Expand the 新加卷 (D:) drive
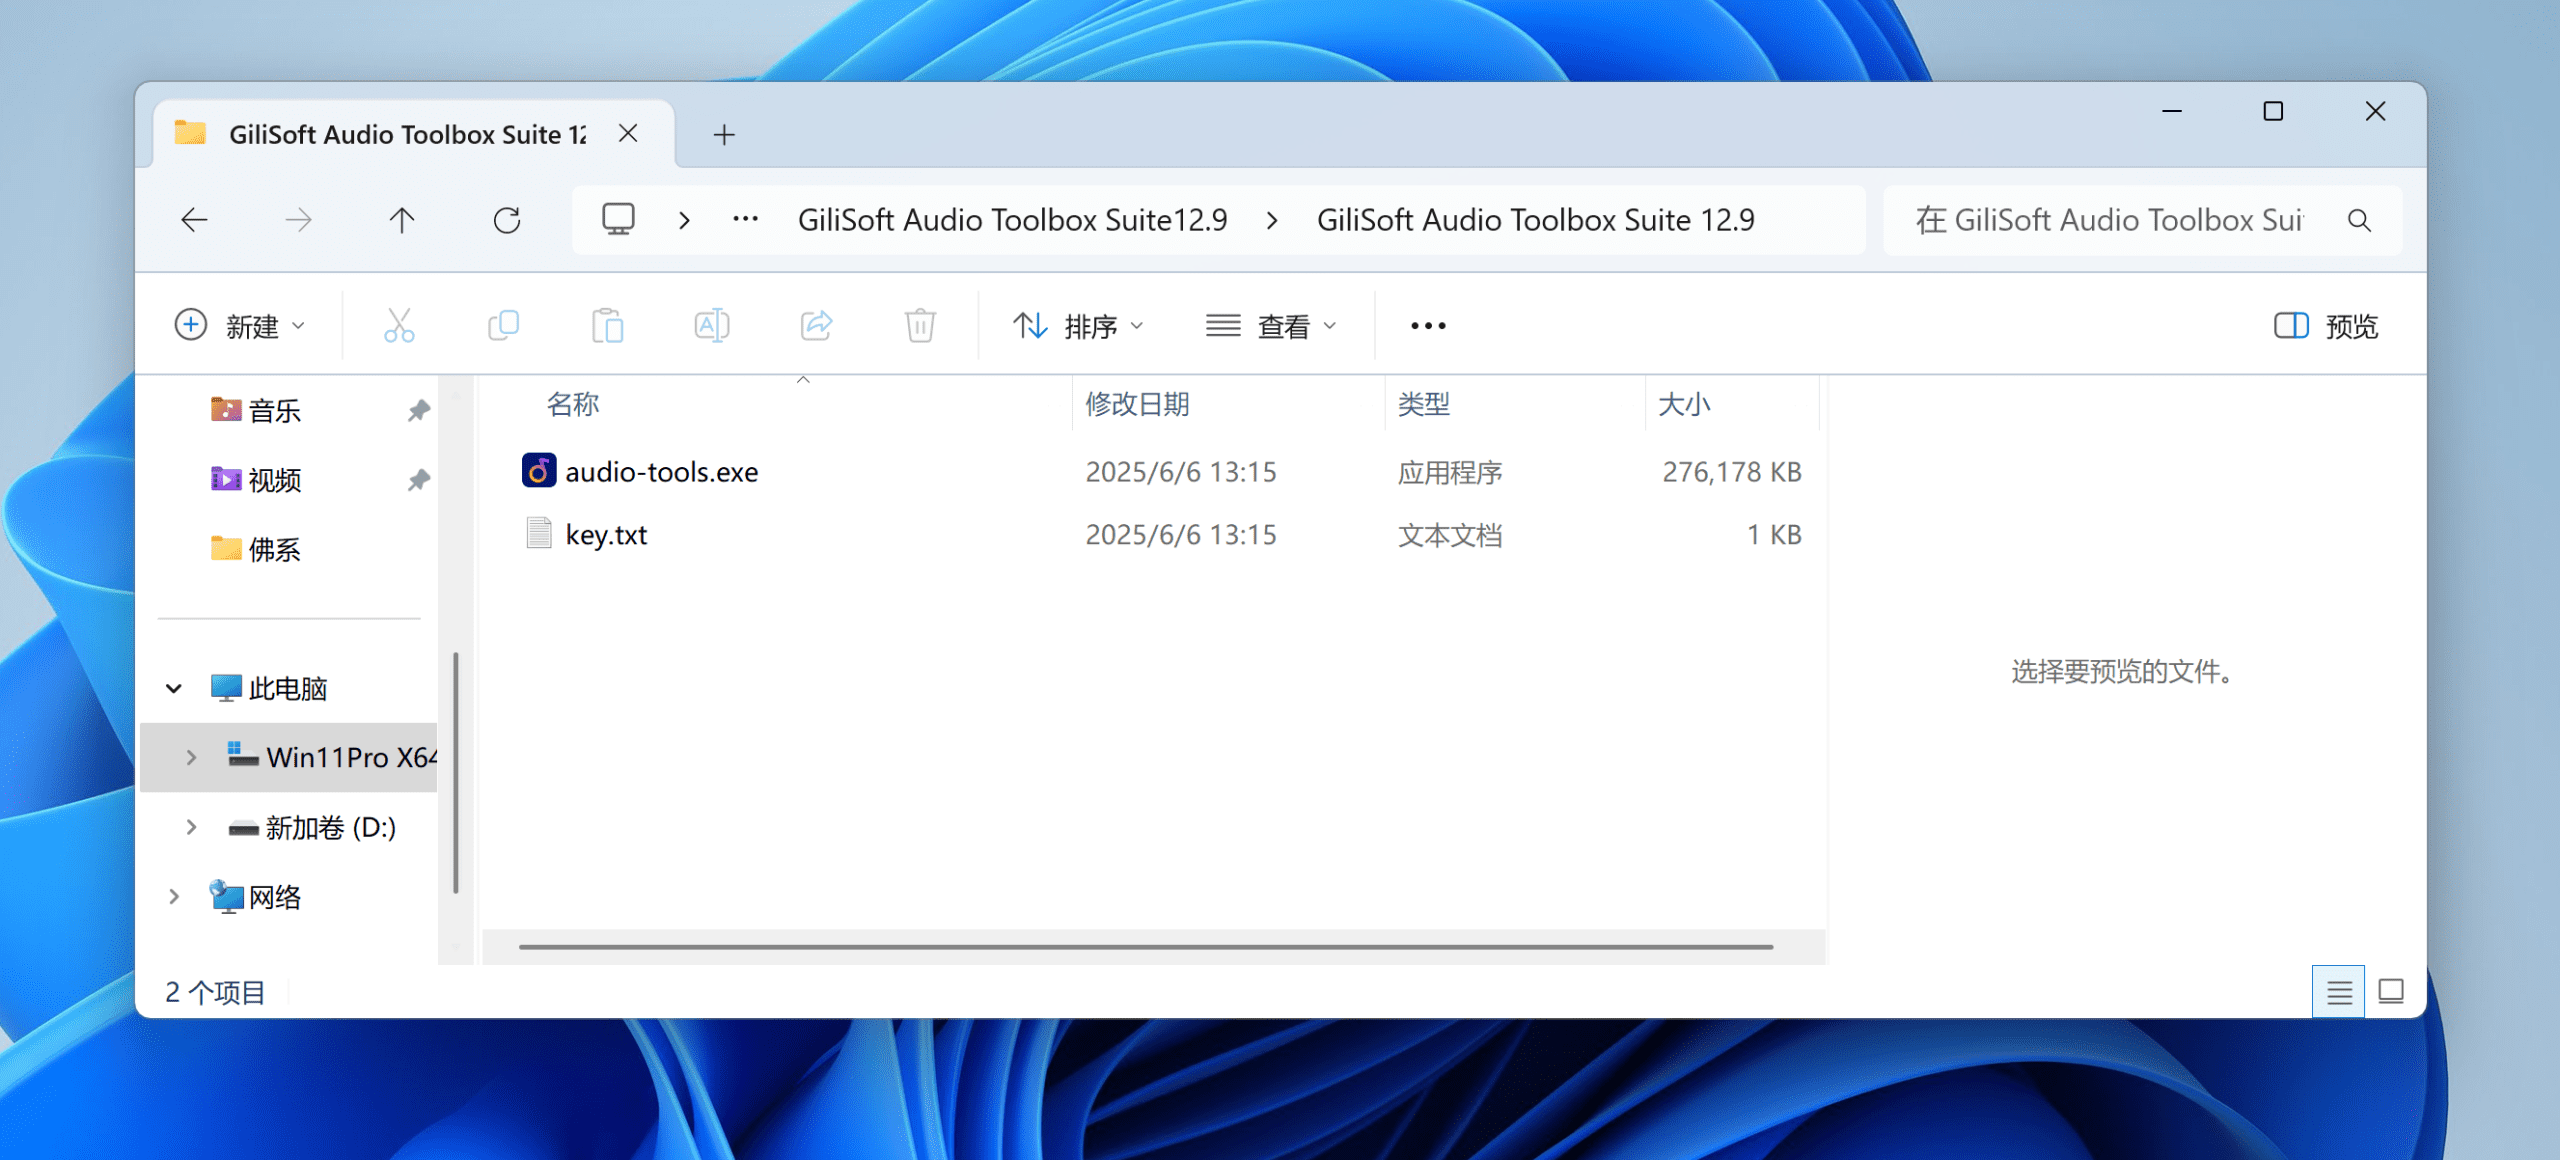This screenshot has height=1160, width=2560. [191, 827]
